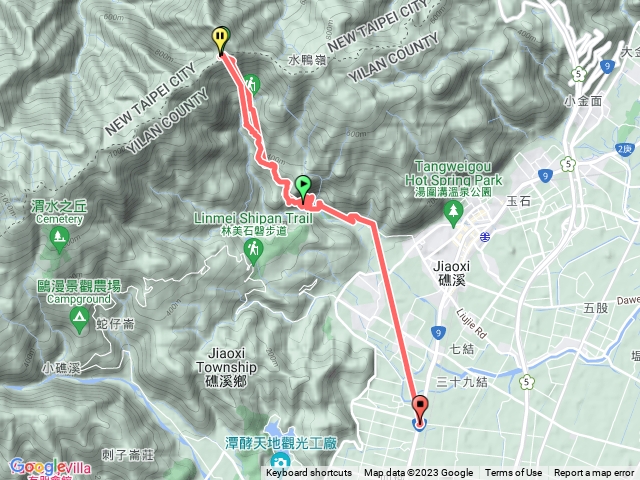Click the yellow pause marker pin
The width and height of the screenshot is (640, 480).
(x=220, y=40)
